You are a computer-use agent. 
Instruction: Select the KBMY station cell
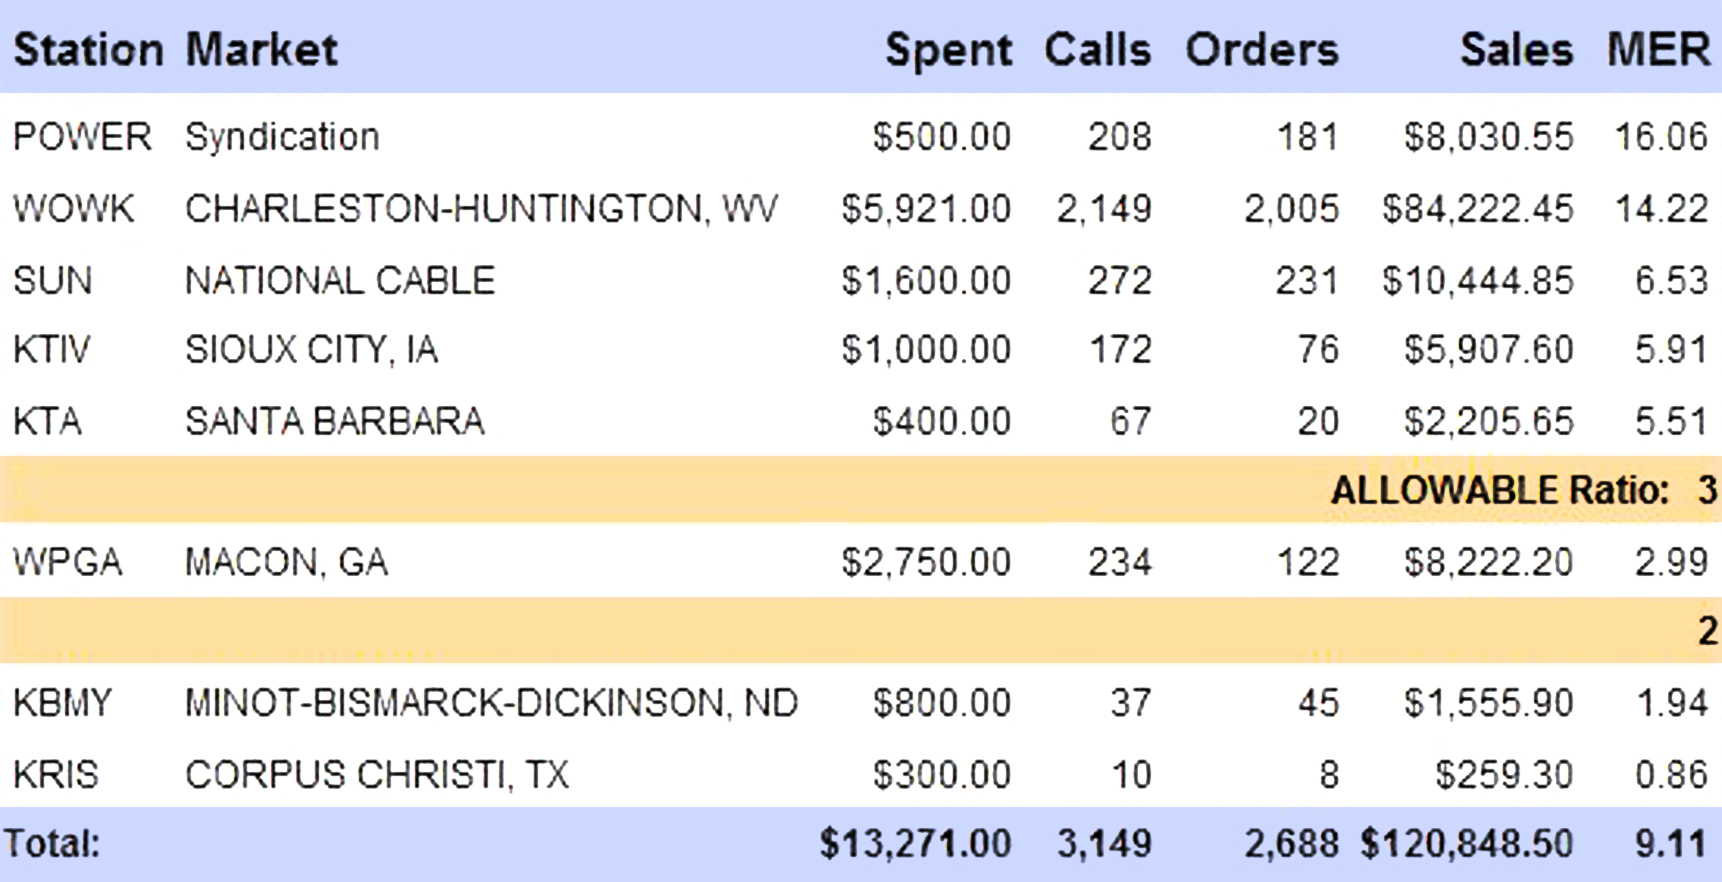click(62, 703)
